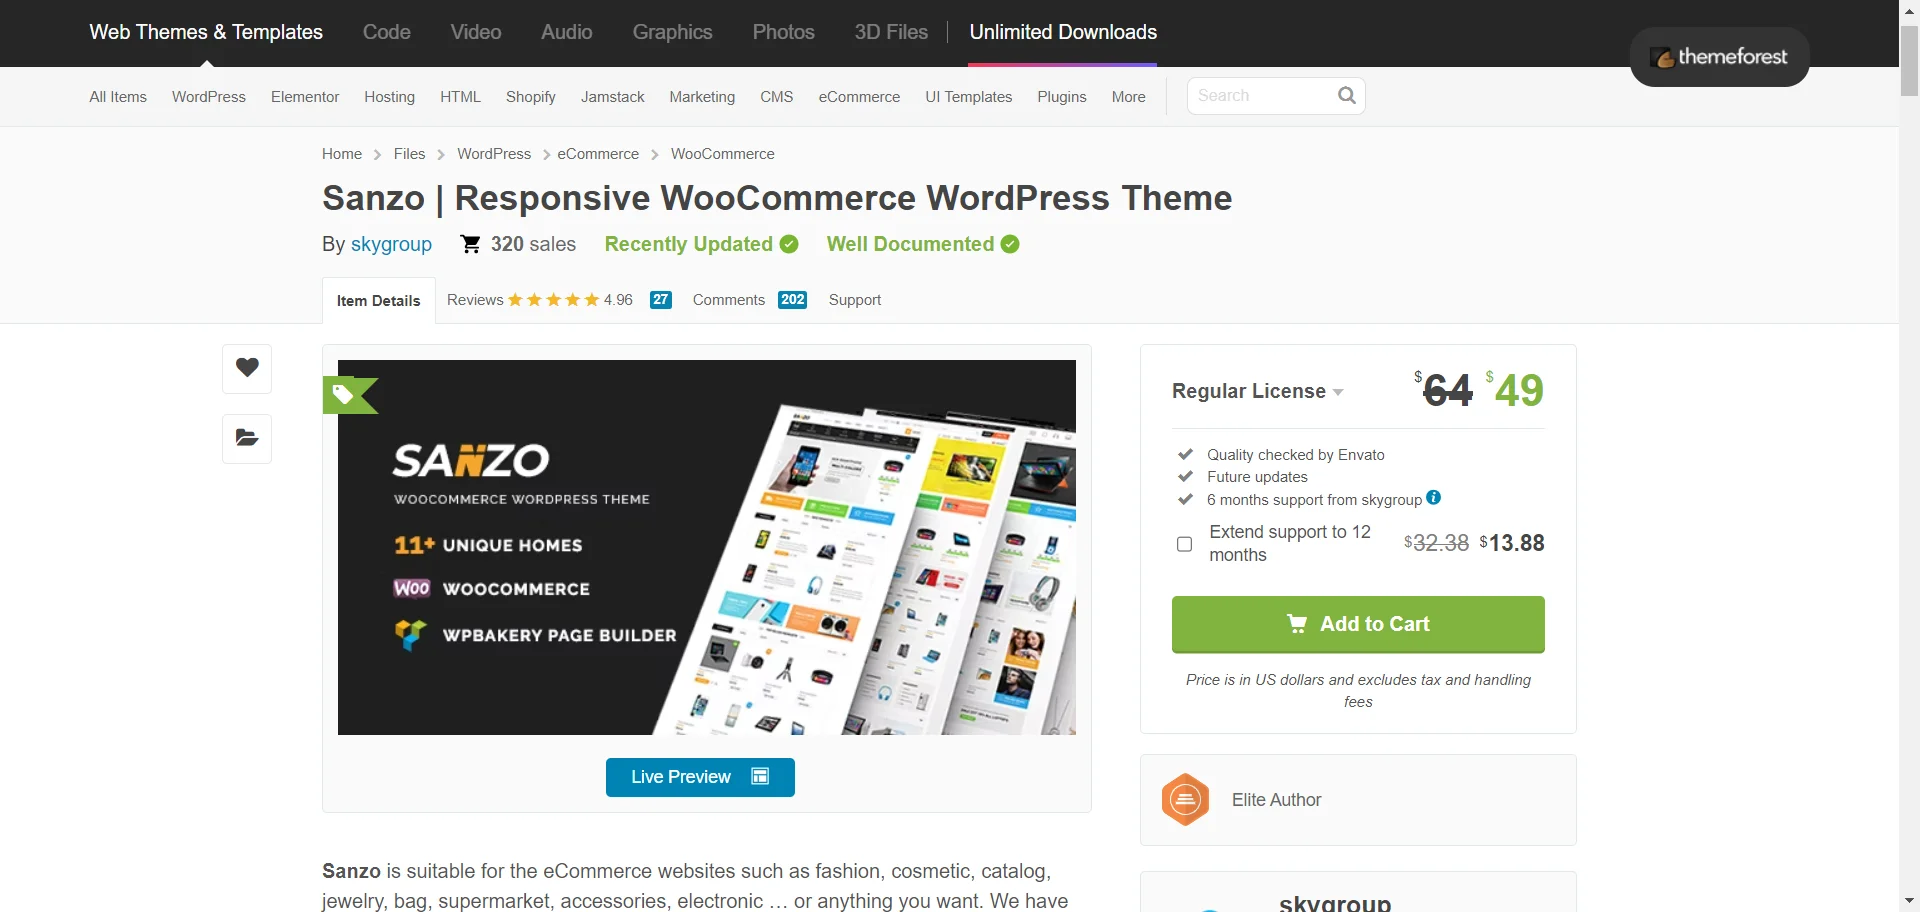Select Jamstack category
This screenshot has width=1920, height=912.
613,97
